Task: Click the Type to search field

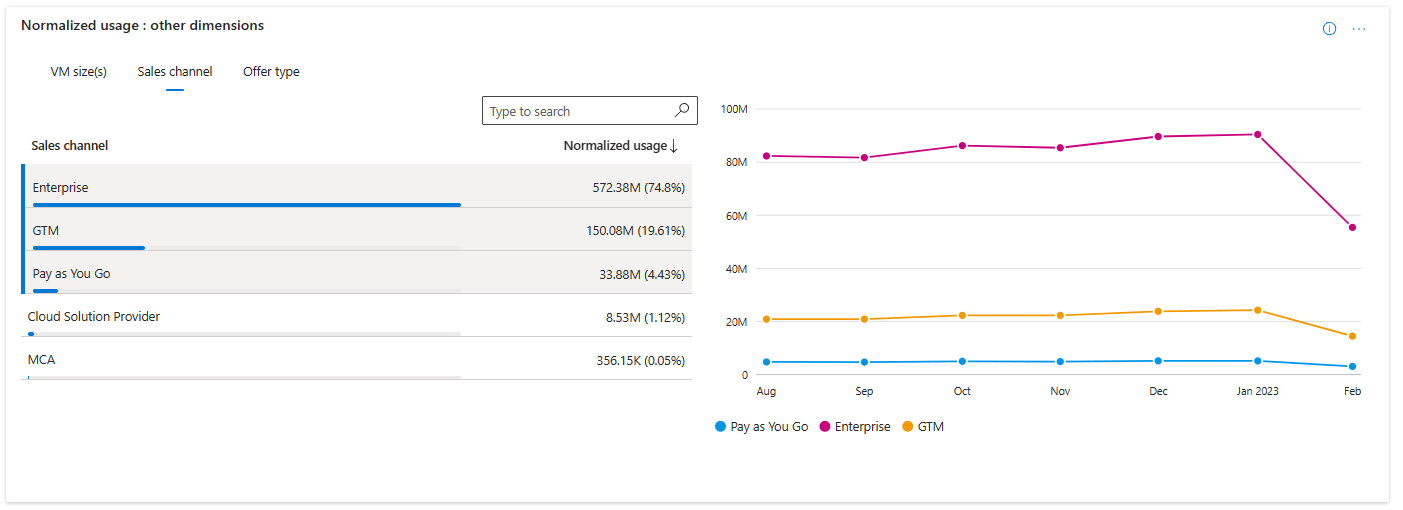Action: (x=578, y=111)
